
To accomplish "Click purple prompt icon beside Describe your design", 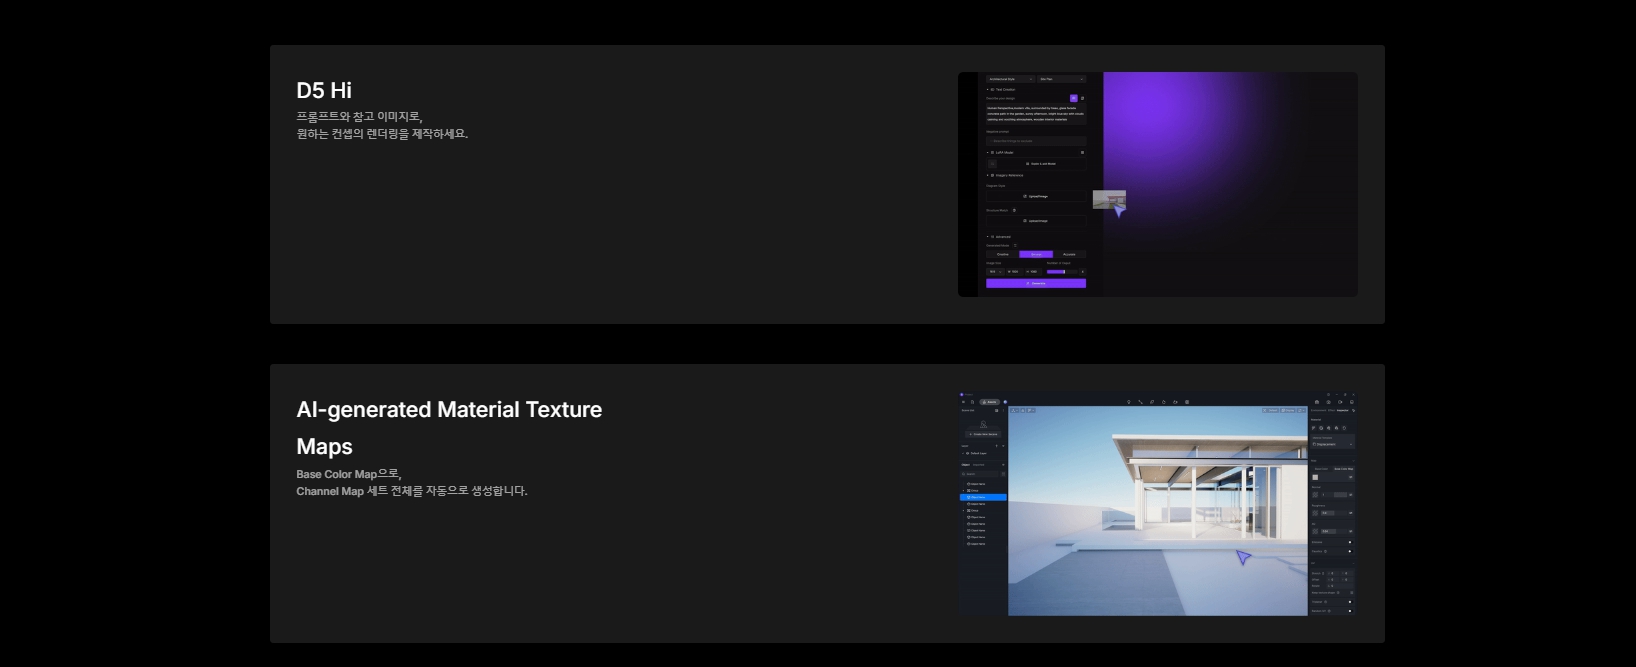I will coord(1074,98).
